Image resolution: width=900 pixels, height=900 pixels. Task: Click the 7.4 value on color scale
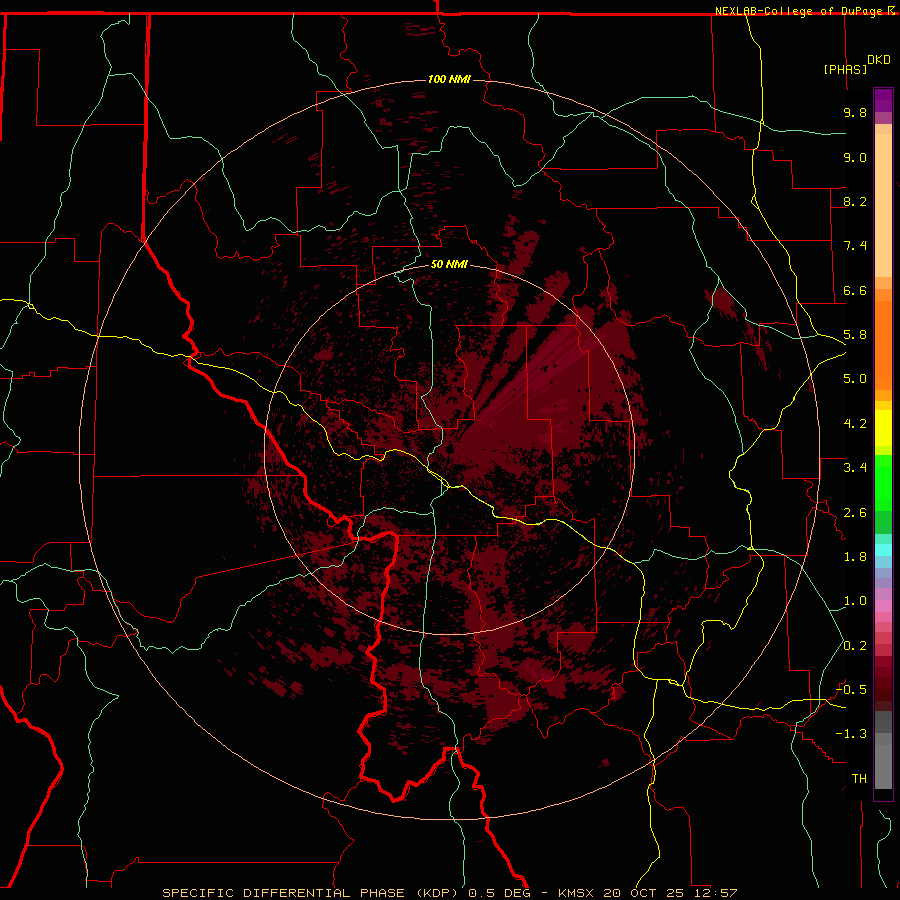coord(855,246)
